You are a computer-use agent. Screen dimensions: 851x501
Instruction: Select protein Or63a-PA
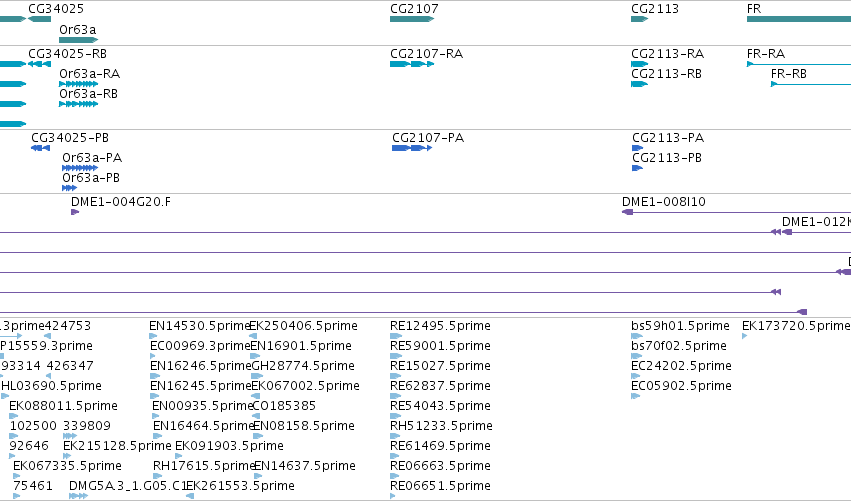pos(92,158)
